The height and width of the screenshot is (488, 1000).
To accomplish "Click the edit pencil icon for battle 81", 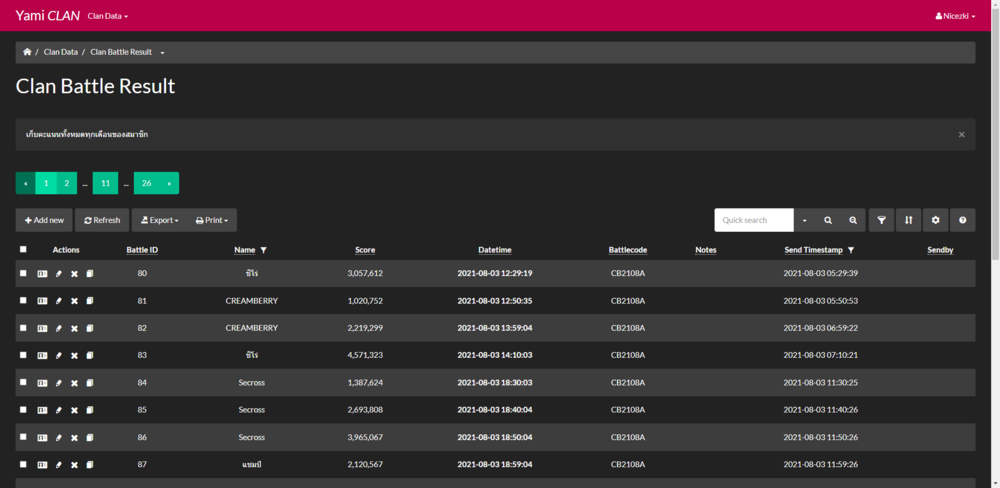I will (x=58, y=300).
